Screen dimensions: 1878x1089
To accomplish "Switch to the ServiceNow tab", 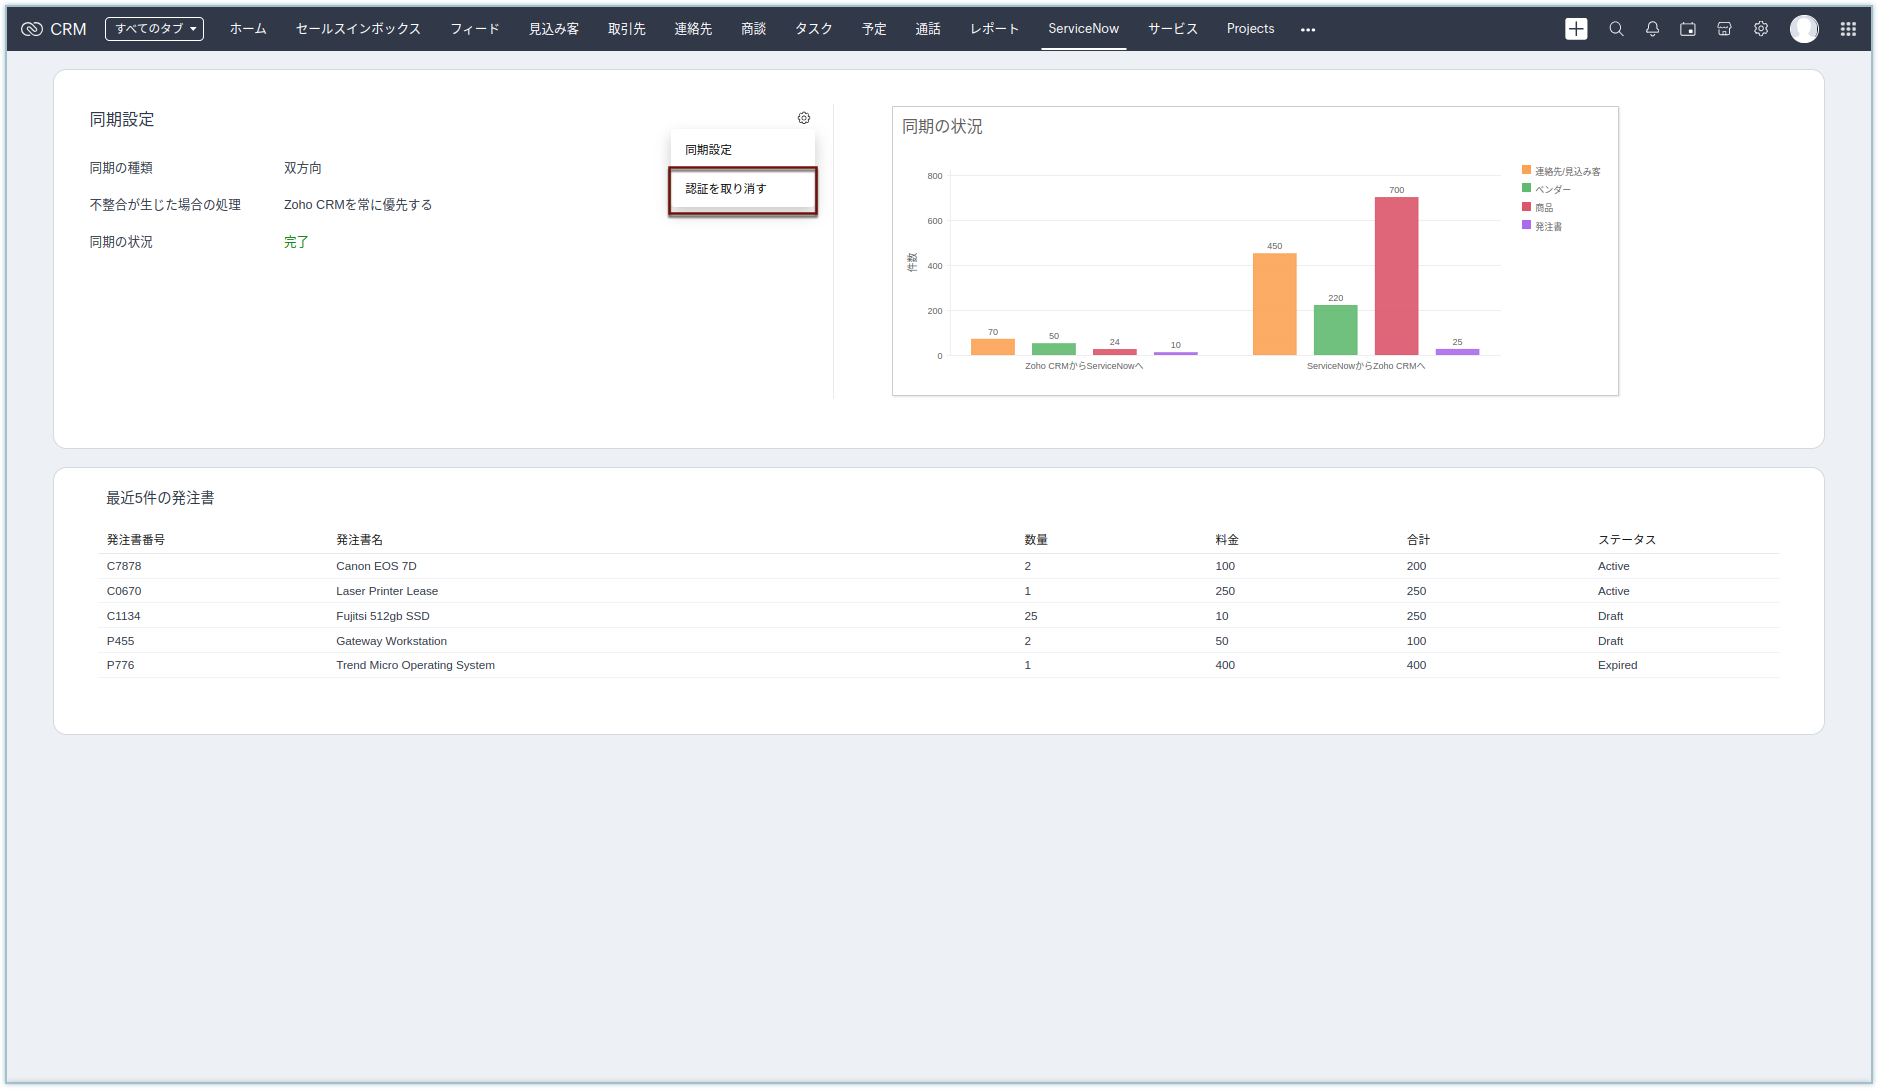I will [x=1083, y=29].
